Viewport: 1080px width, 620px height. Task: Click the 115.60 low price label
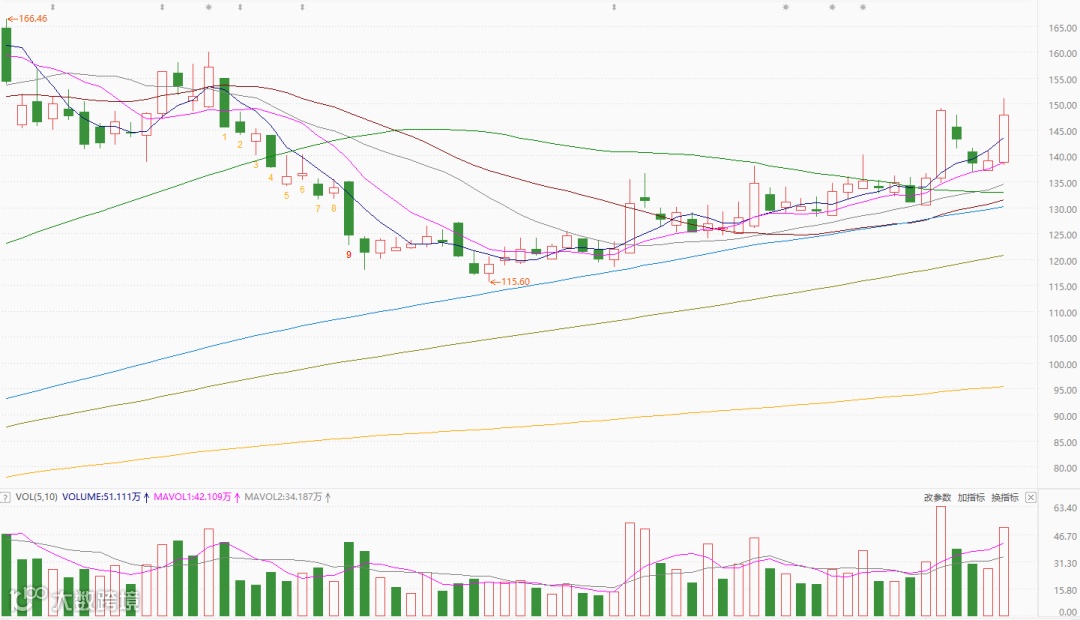(515, 282)
